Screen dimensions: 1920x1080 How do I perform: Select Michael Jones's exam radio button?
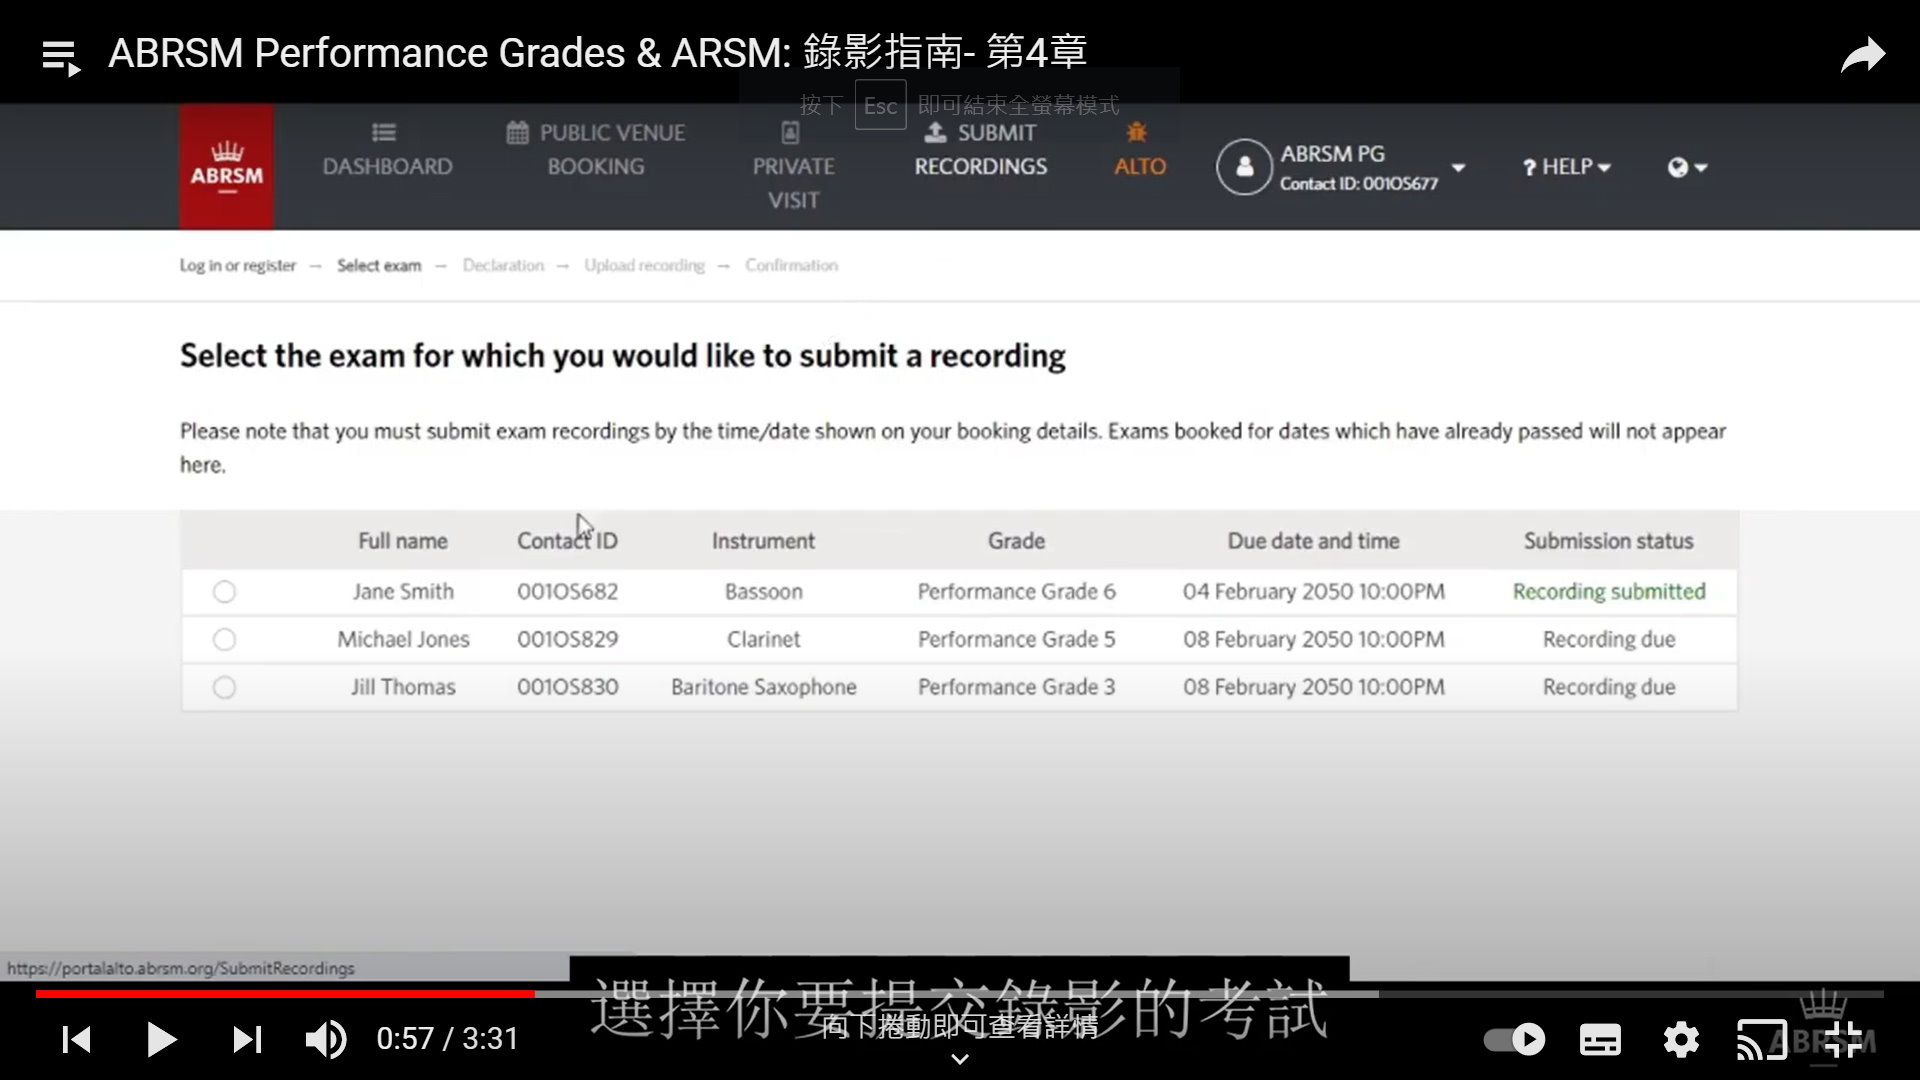click(x=224, y=640)
